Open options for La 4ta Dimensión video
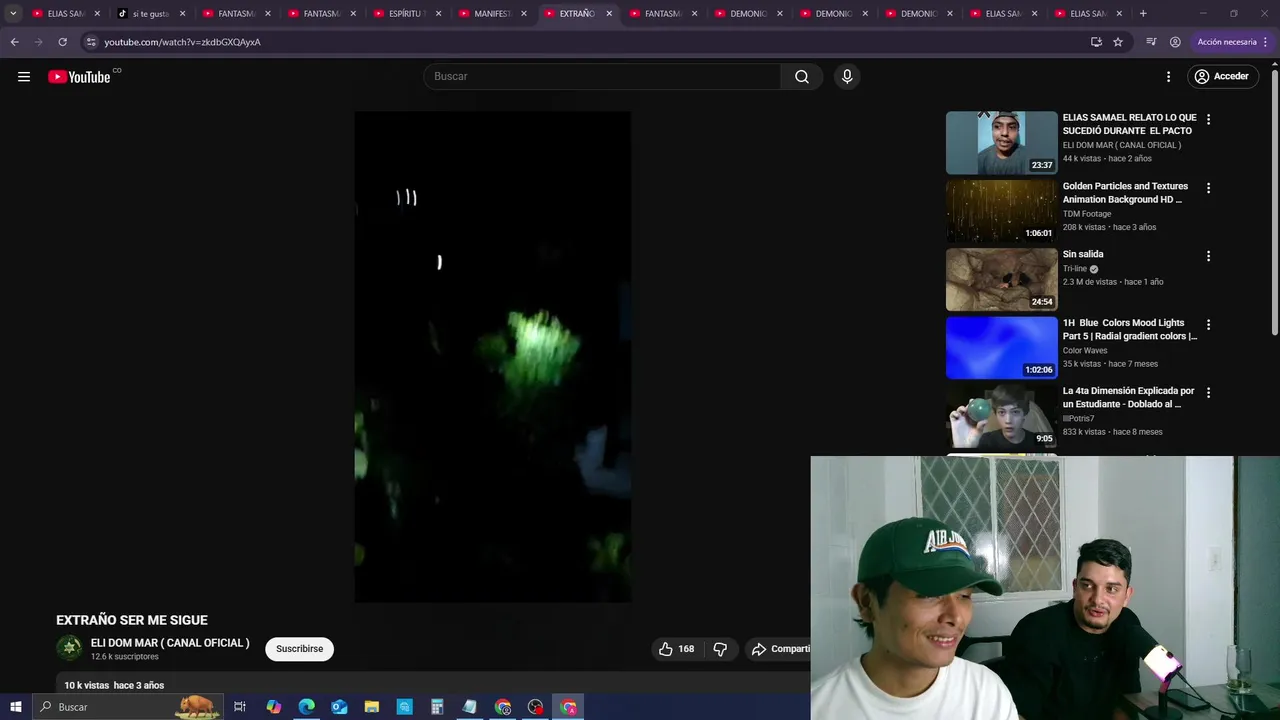Screen dimensions: 1280x720 pos(1208,393)
